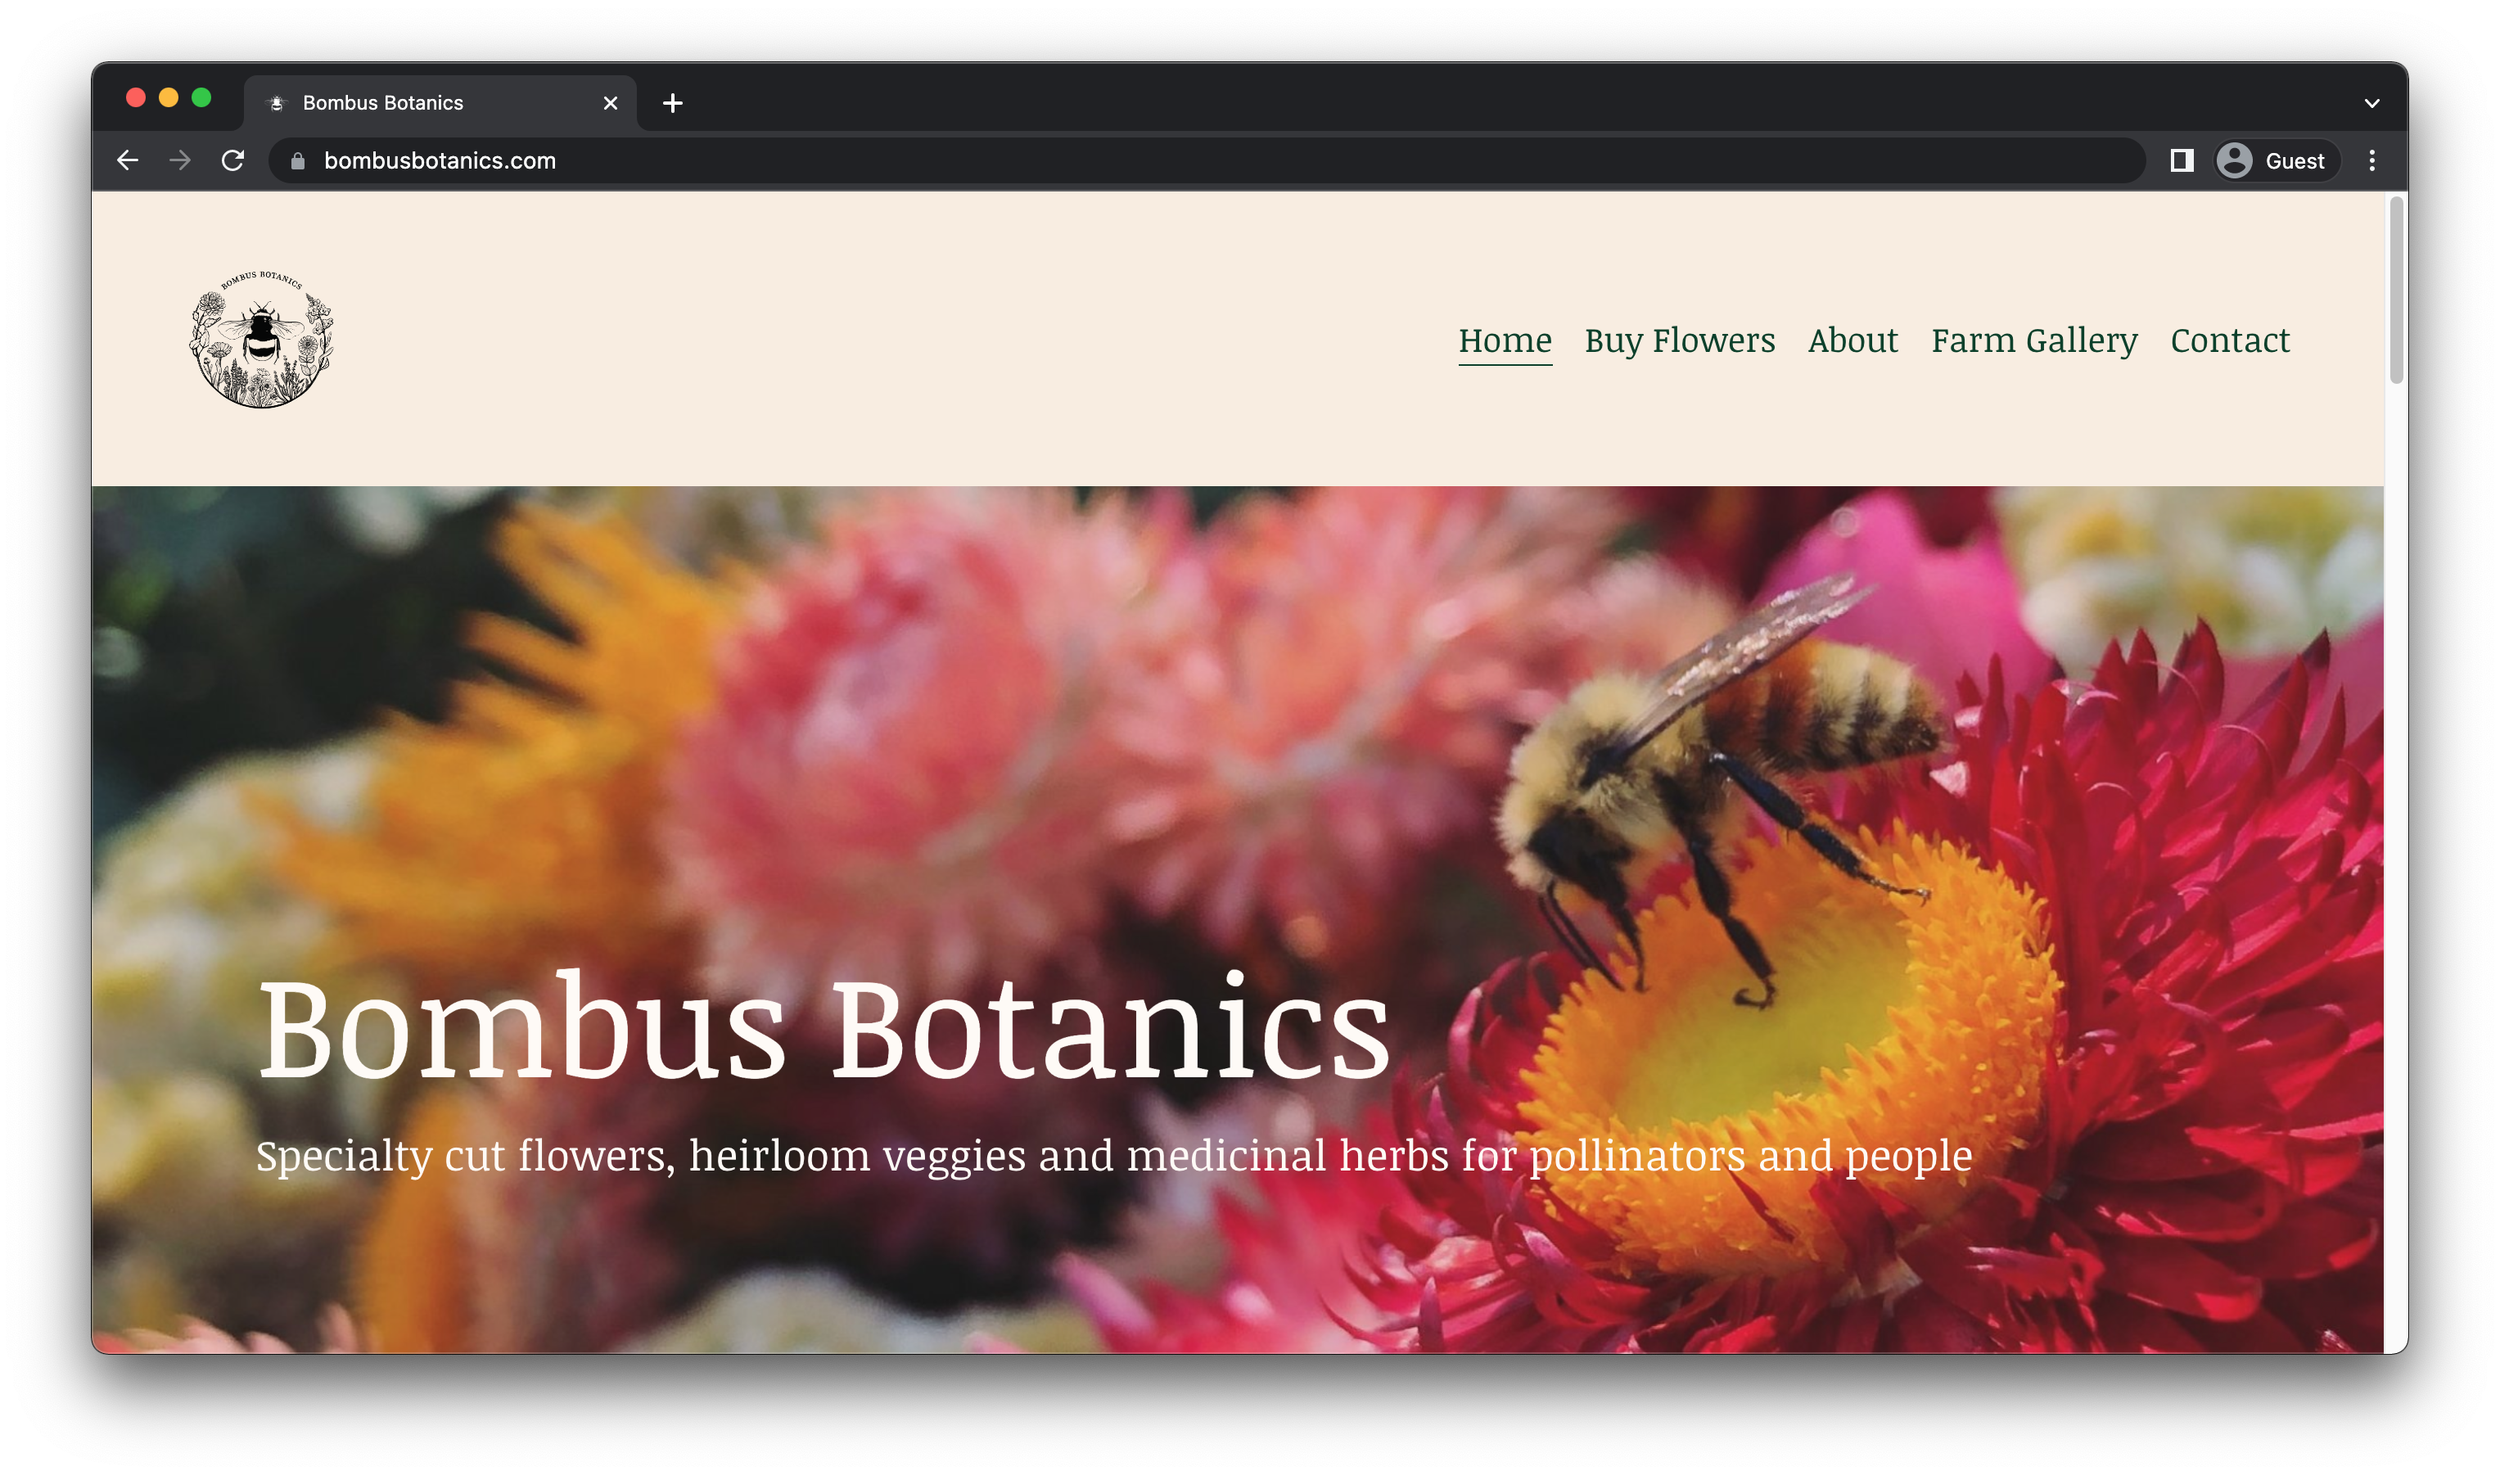The image size is (2500, 1475).
Task: Open a new tab with plus icon
Action: (672, 103)
